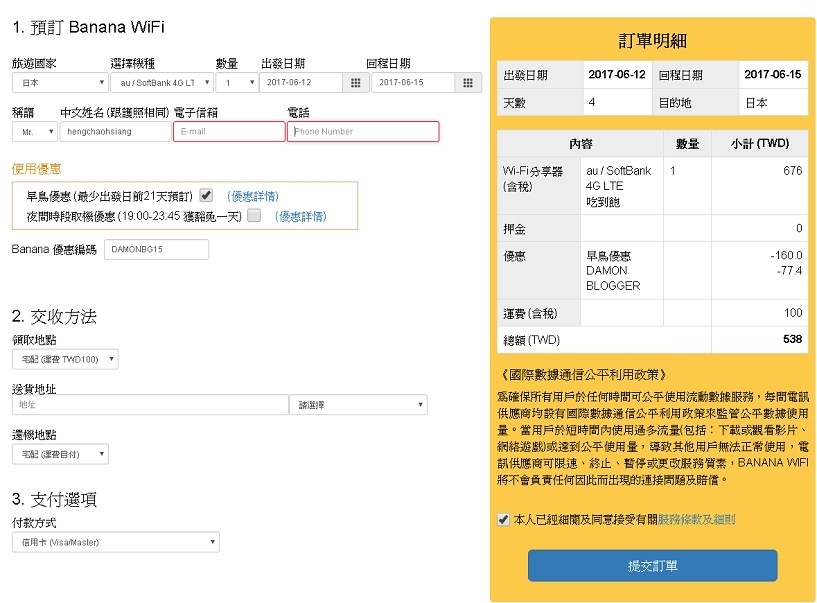
Task: Open early bird 優惠詳情 details link
Action: 253,196
